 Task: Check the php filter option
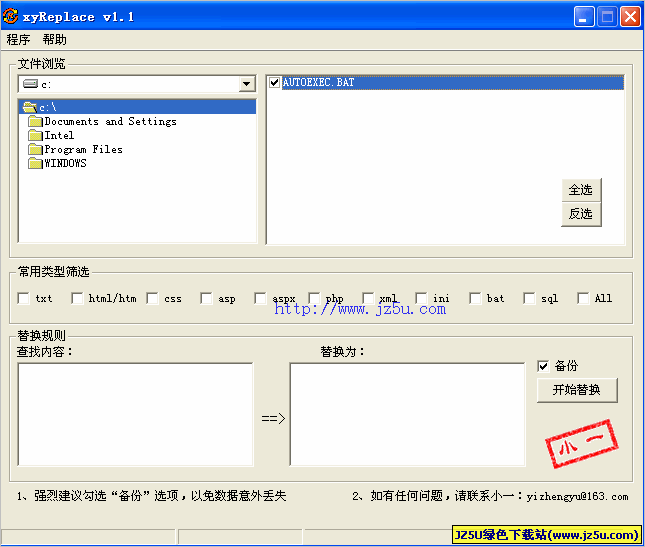click(x=314, y=298)
